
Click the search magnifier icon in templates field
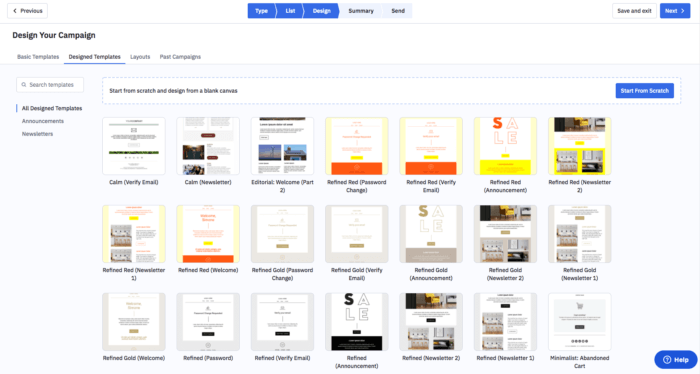point(24,85)
